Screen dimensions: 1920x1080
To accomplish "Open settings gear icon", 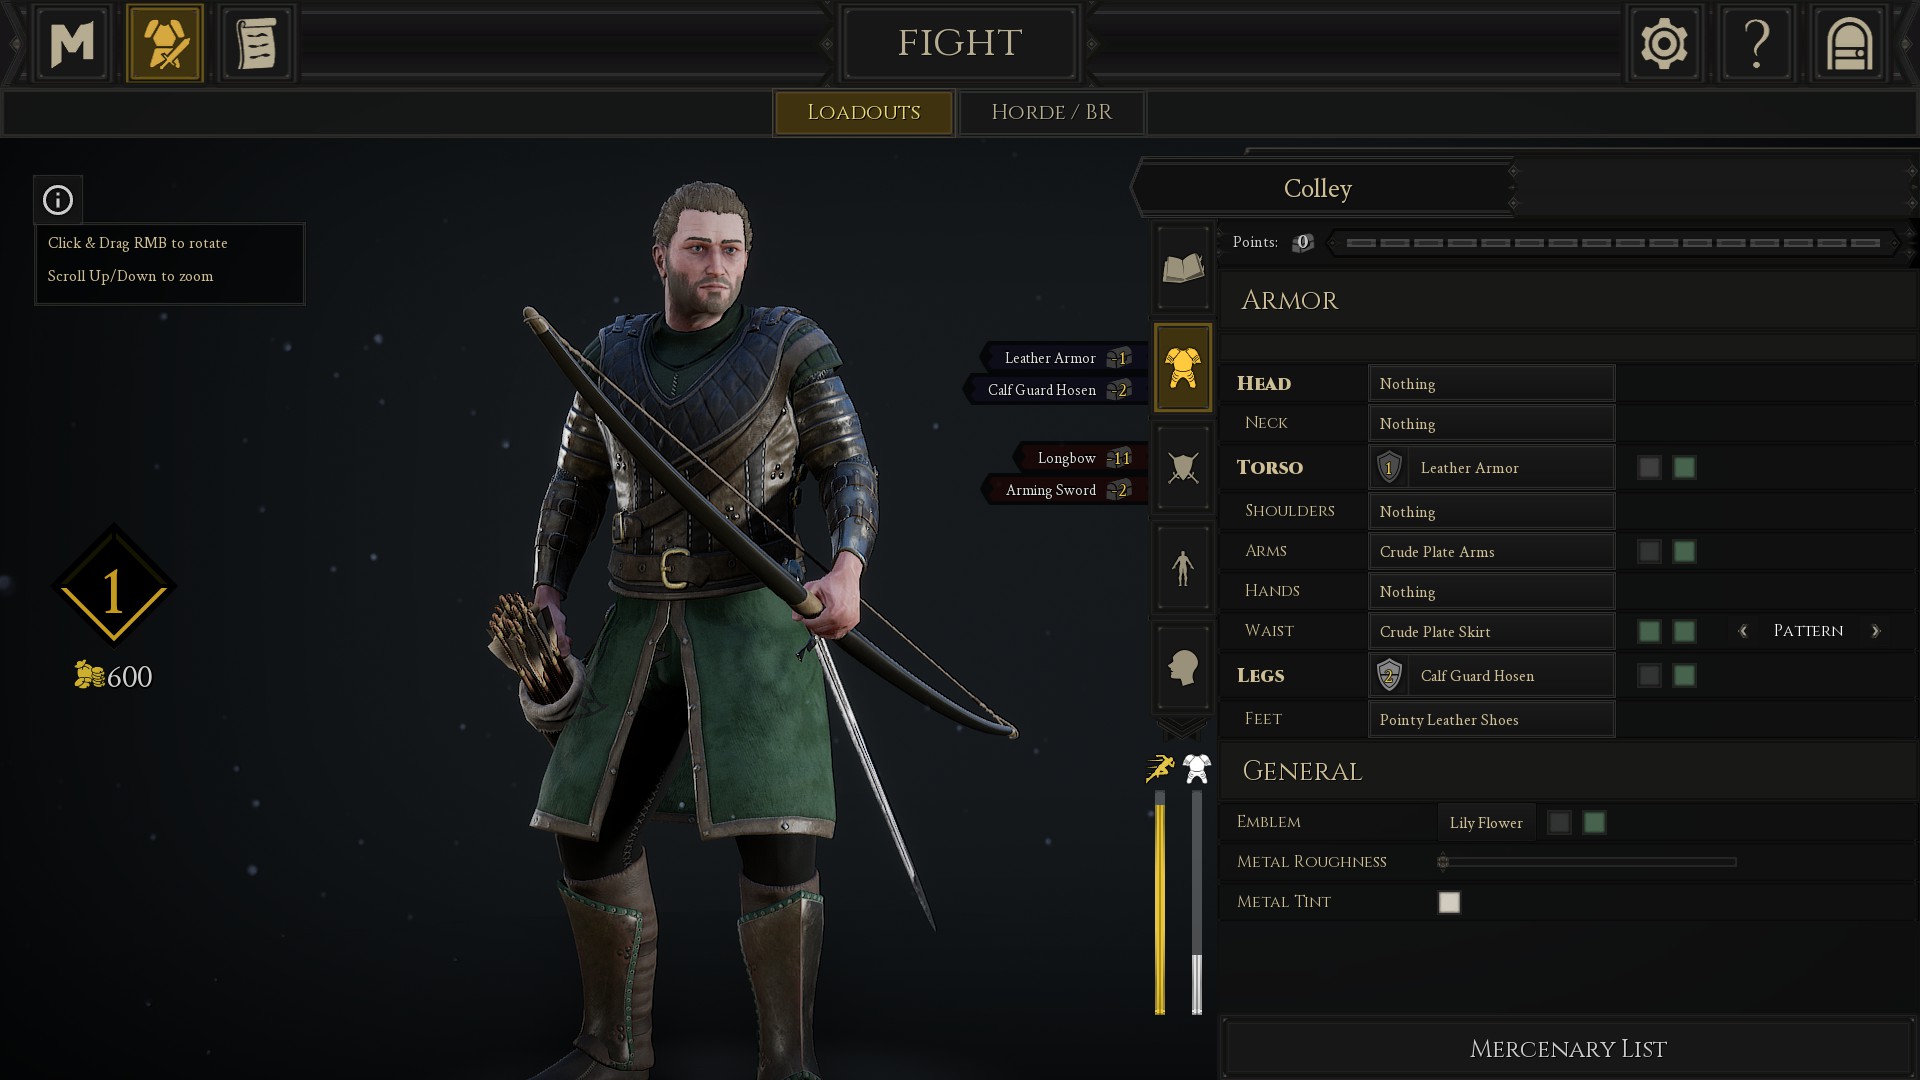I will coord(1664,43).
